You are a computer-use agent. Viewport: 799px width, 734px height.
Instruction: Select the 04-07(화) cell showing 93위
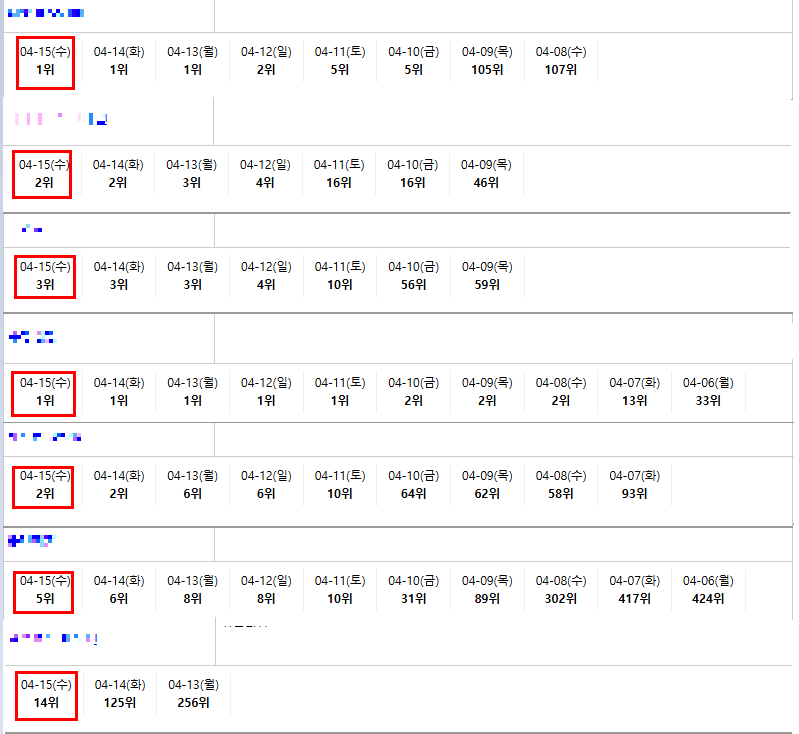[x=635, y=485]
